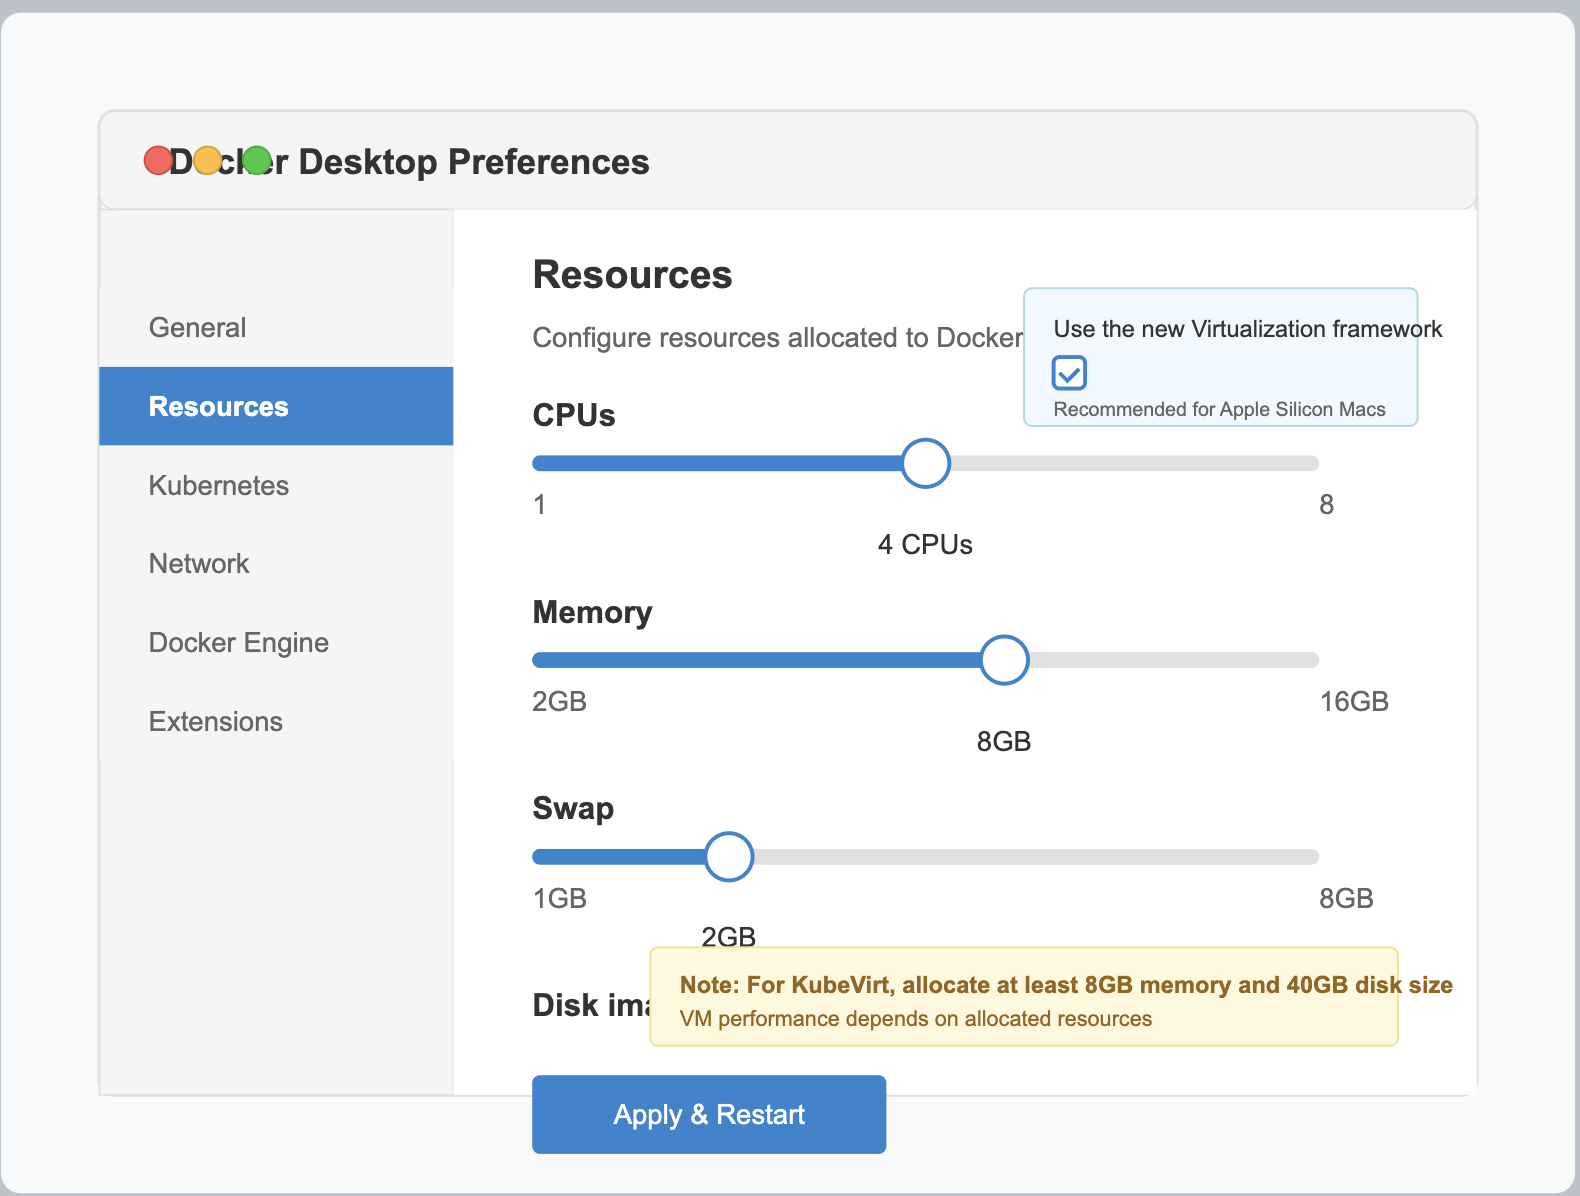1580x1196 pixels.
Task: Click the "2GB" swap value label
Action: pos(728,937)
